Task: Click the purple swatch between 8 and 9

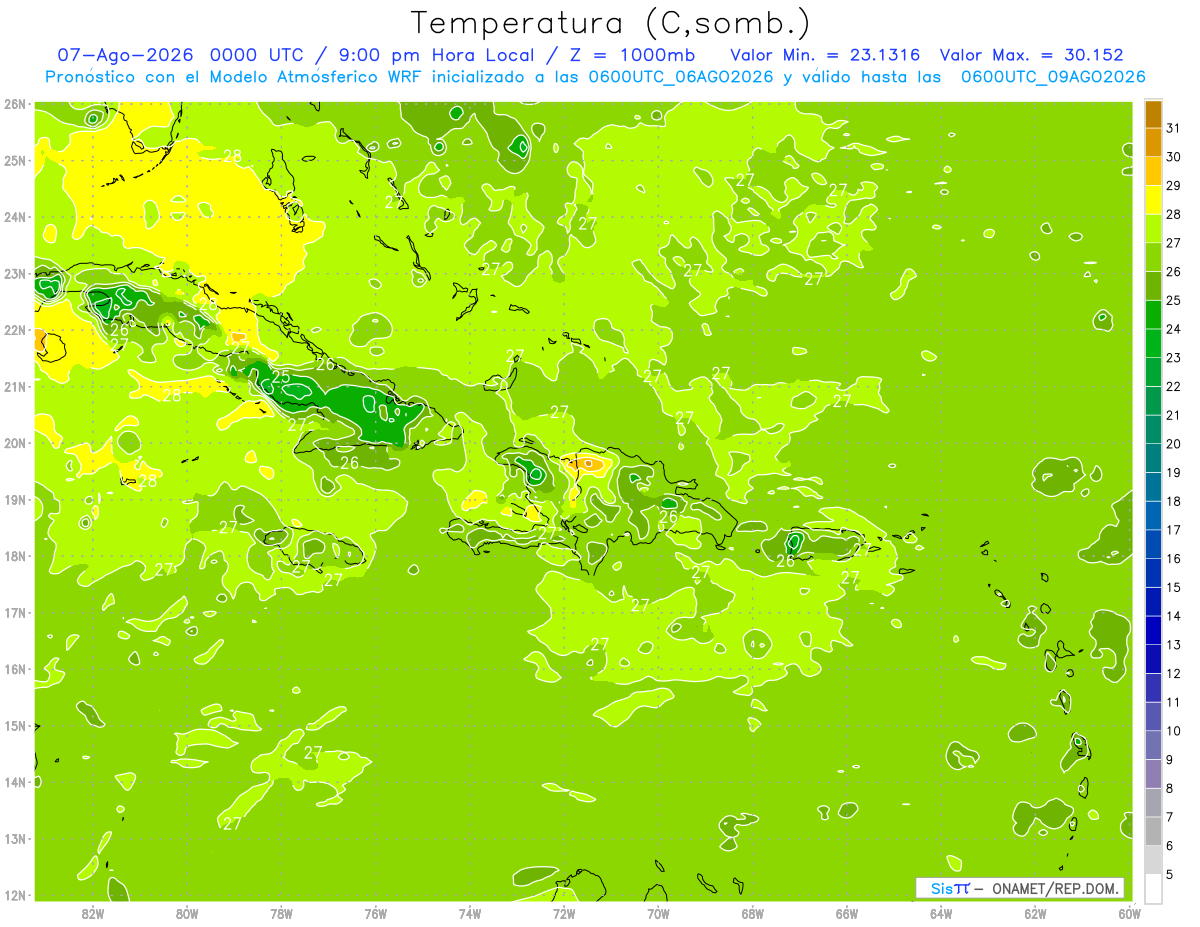Action: pyautogui.click(x=1153, y=774)
